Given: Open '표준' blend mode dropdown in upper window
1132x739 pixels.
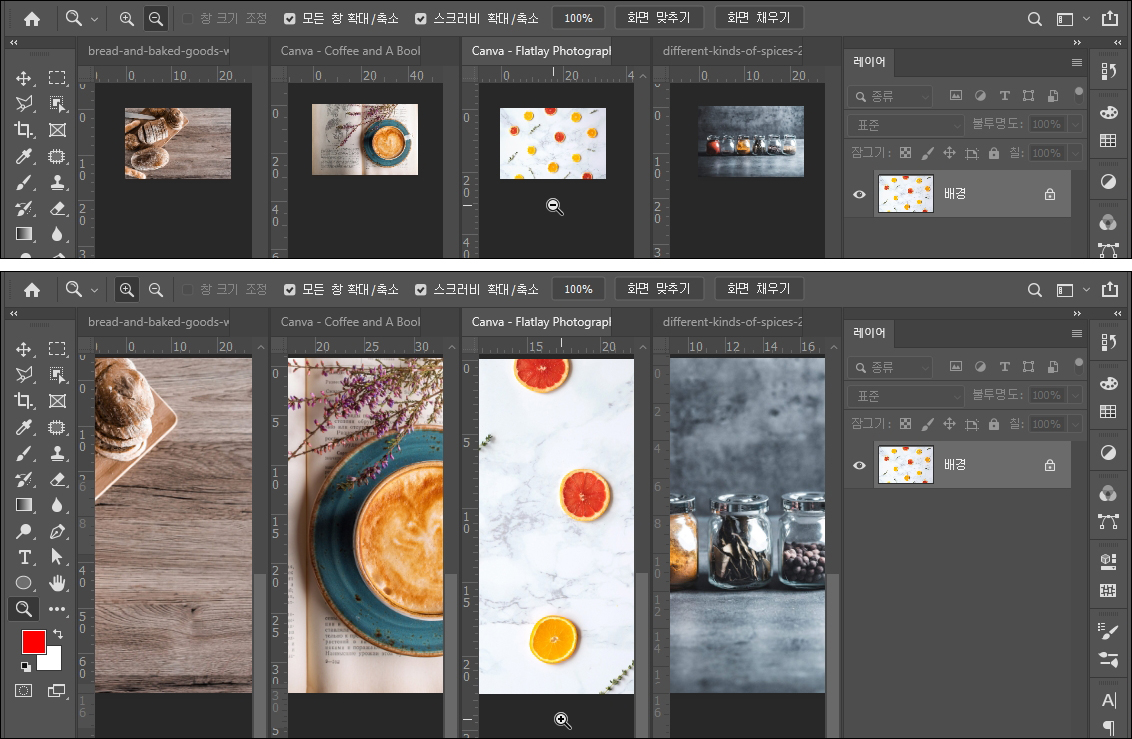Looking at the screenshot, I should pos(906,125).
